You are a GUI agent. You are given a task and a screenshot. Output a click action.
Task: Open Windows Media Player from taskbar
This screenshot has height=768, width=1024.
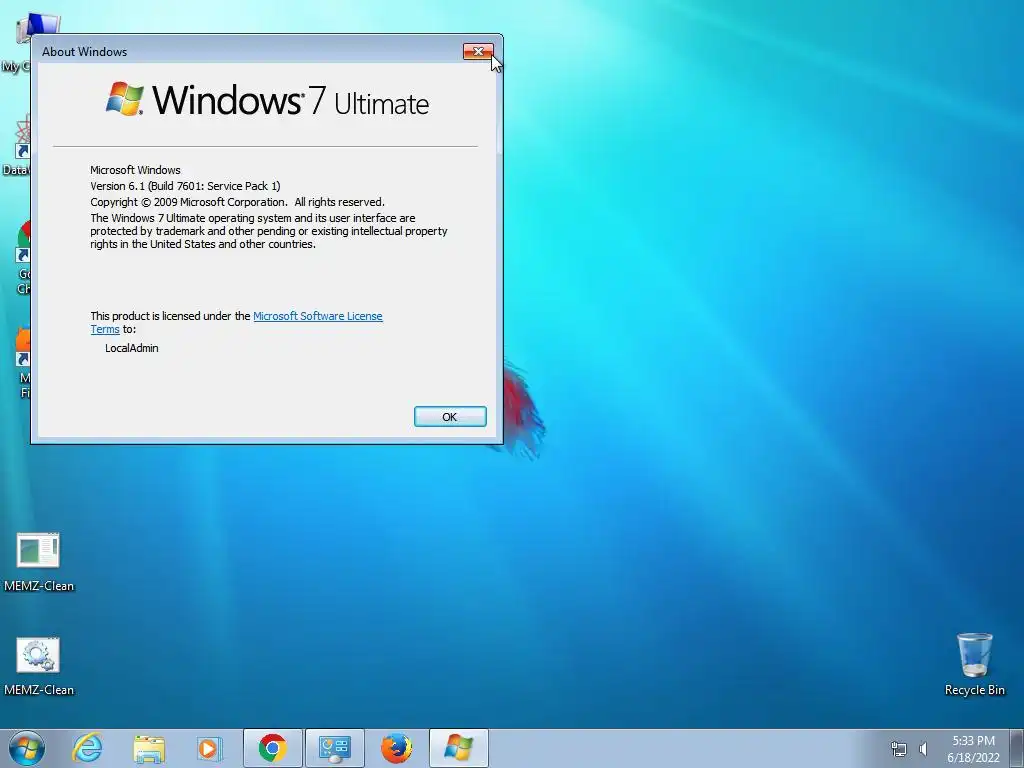(210, 748)
